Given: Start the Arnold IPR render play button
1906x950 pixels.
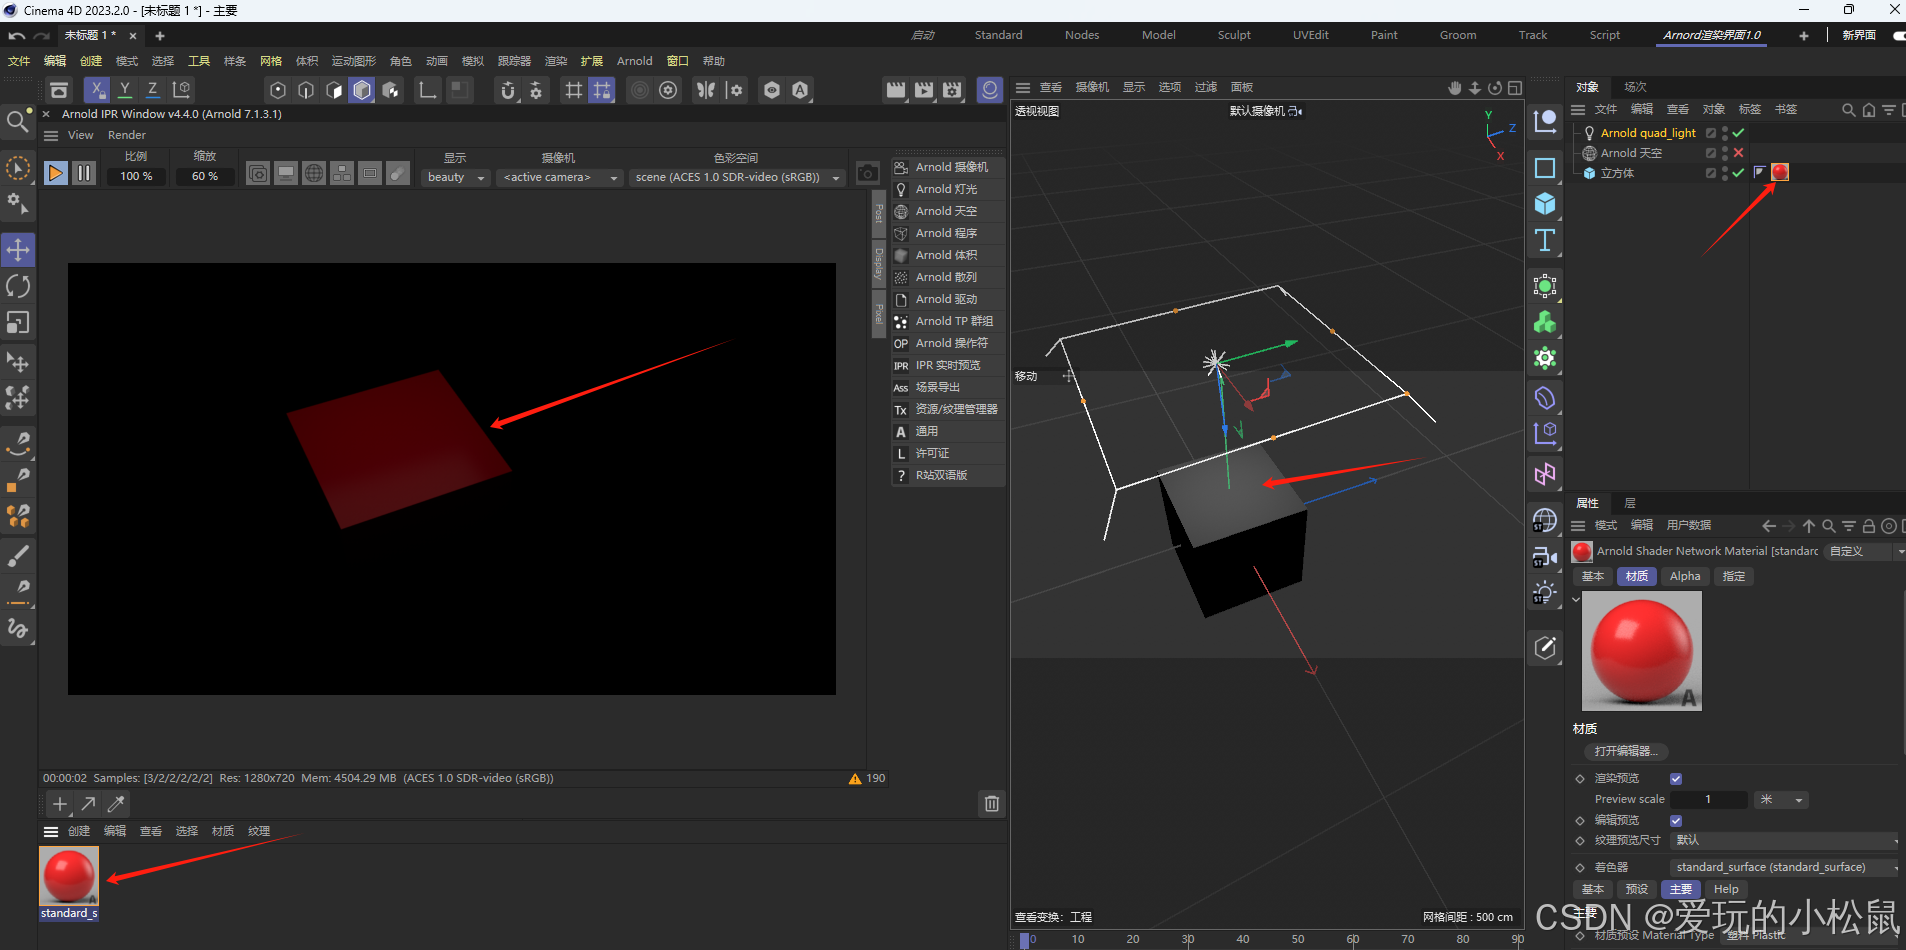Looking at the screenshot, I should [56, 174].
